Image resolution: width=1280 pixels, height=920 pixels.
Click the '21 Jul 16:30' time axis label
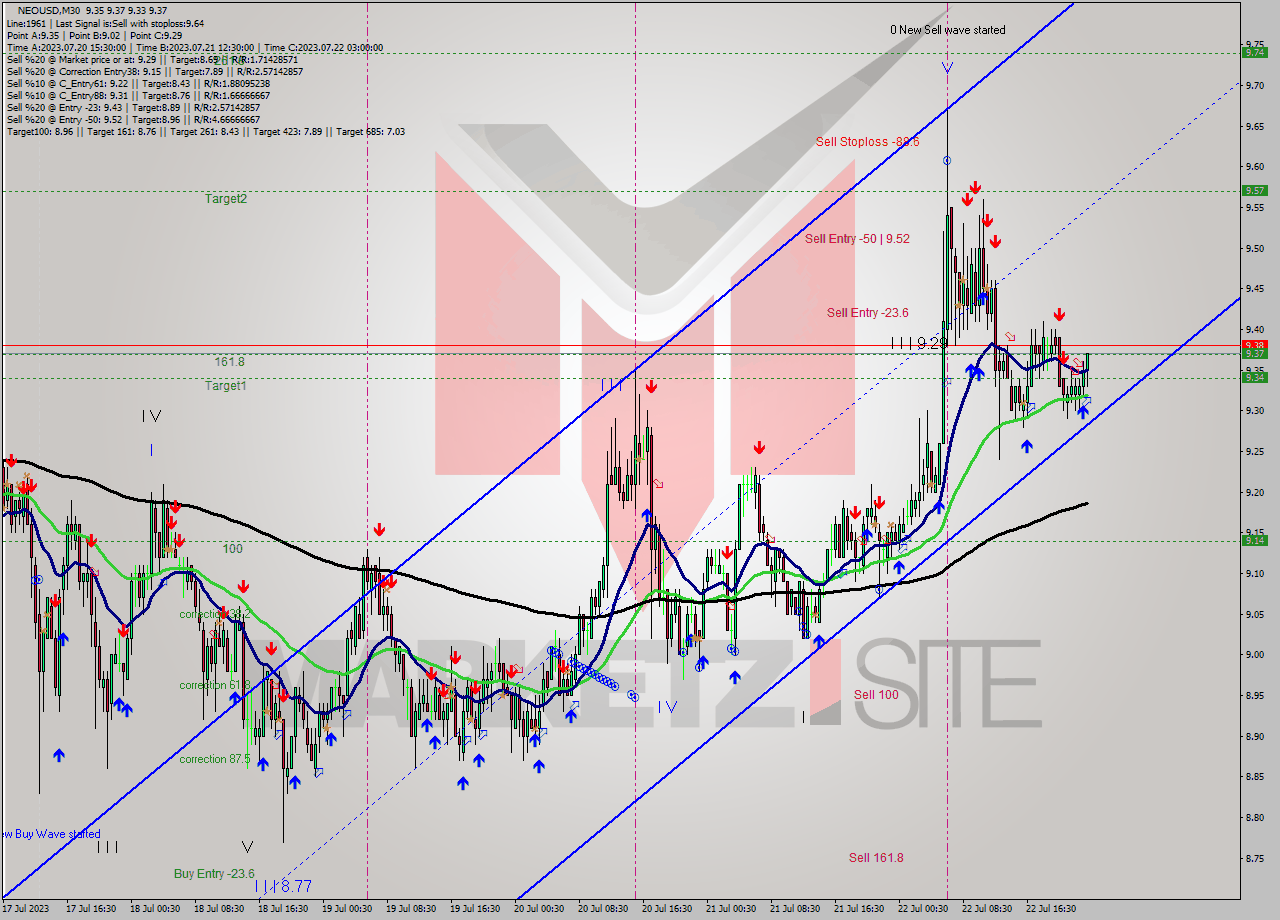[859, 909]
